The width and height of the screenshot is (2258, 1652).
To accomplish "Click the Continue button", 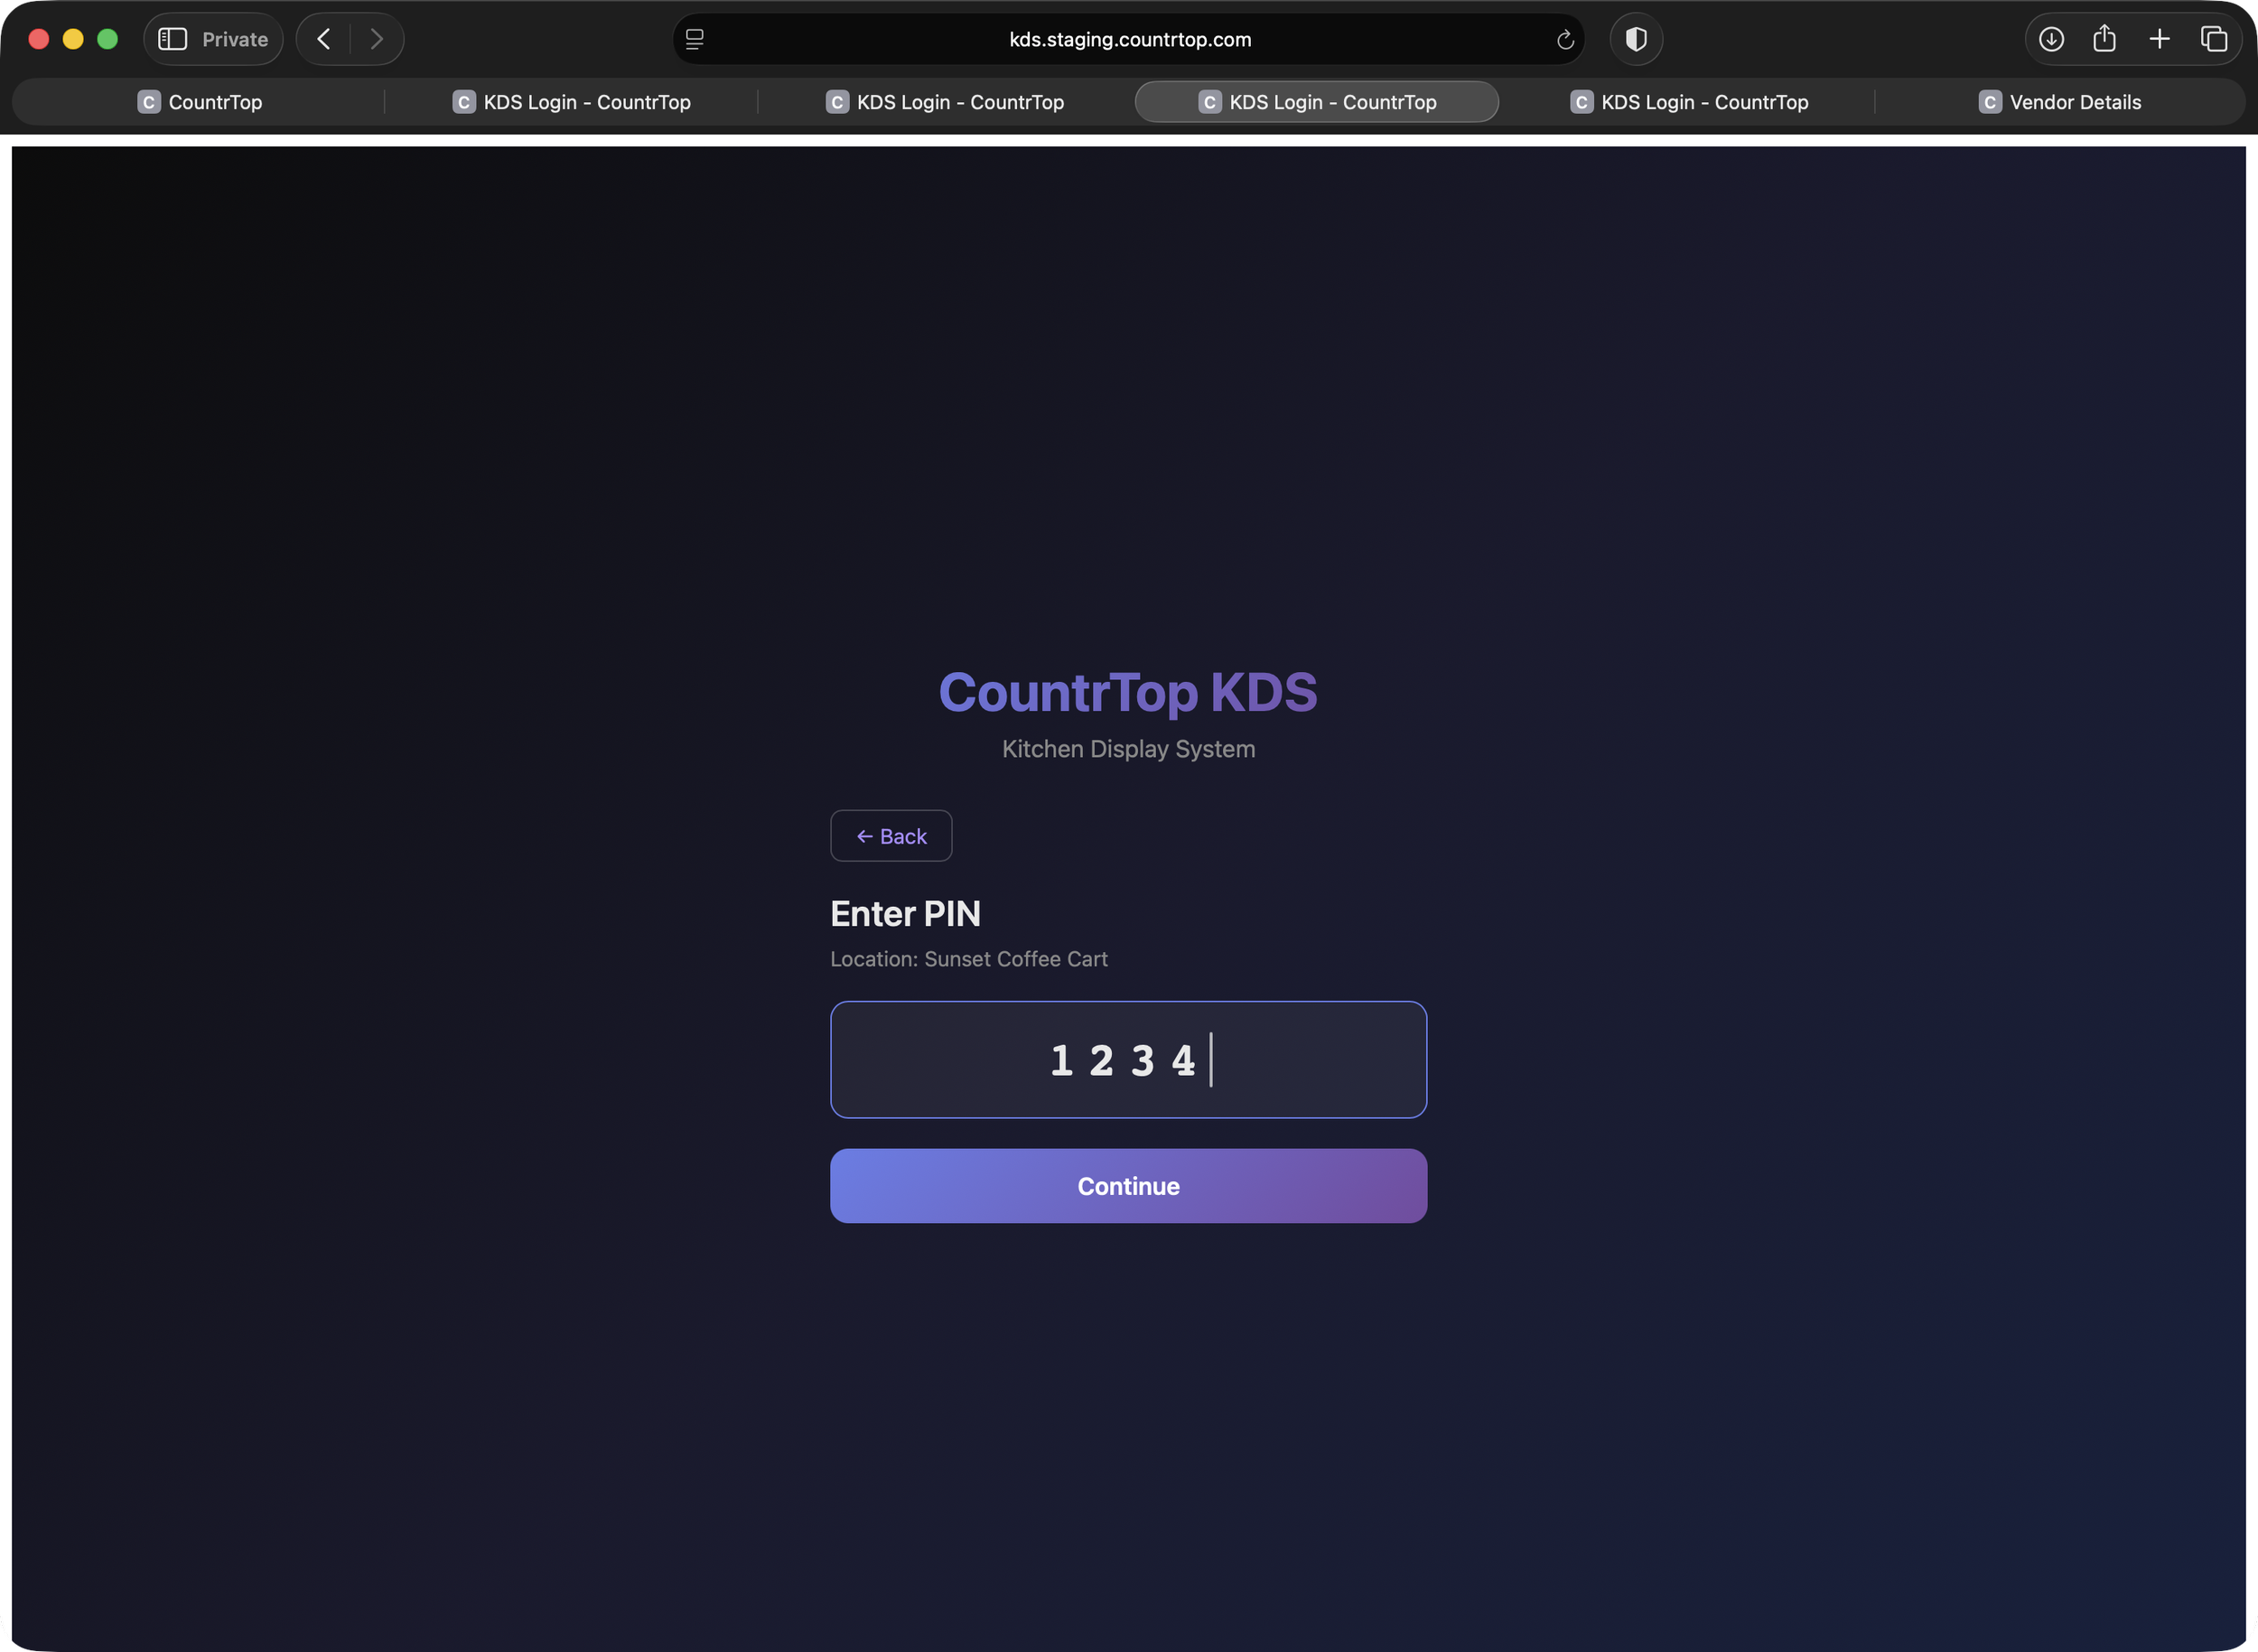I will (1128, 1186).
